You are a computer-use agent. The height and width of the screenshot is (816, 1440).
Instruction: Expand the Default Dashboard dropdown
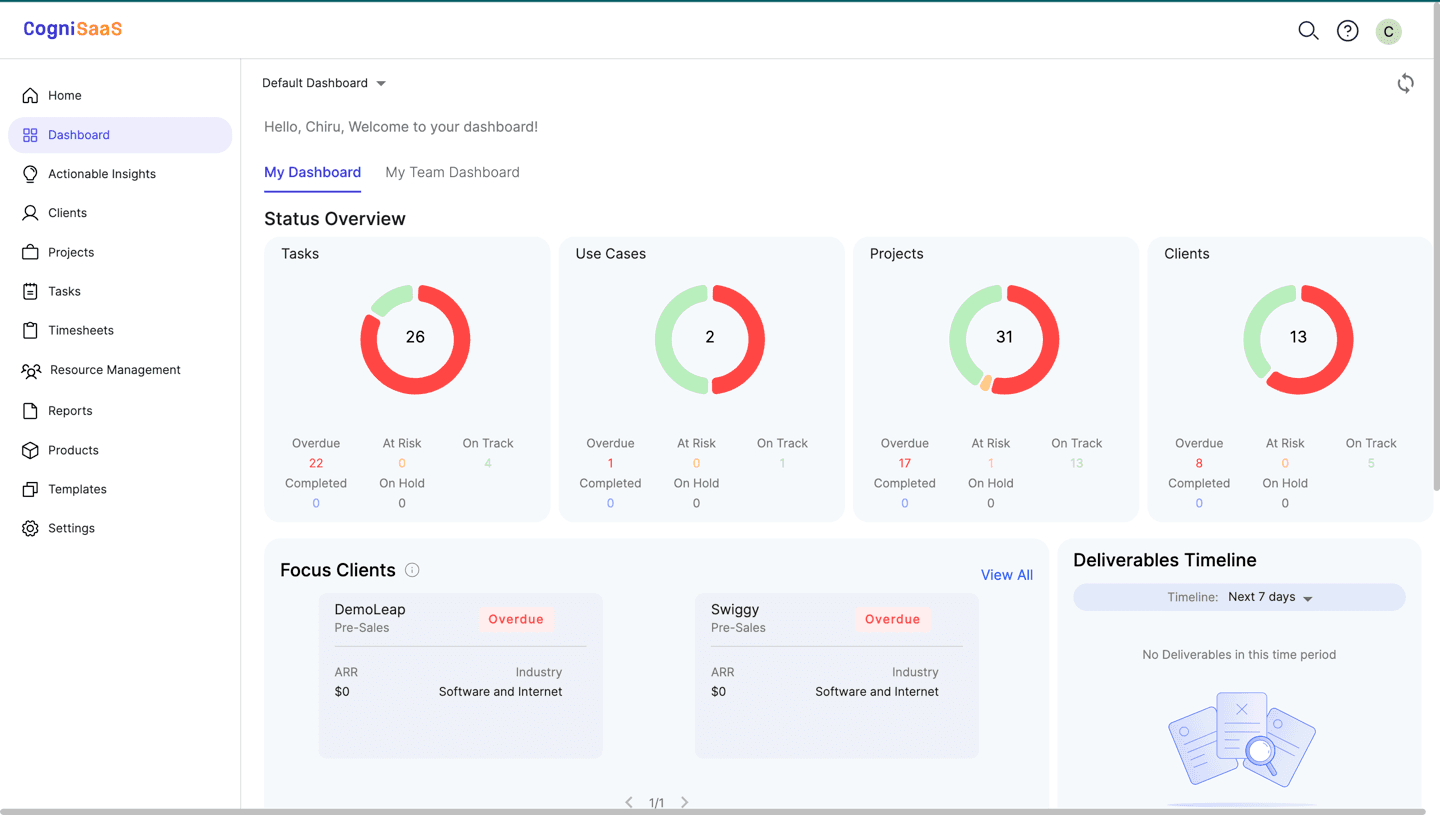[x=324, y=83]
